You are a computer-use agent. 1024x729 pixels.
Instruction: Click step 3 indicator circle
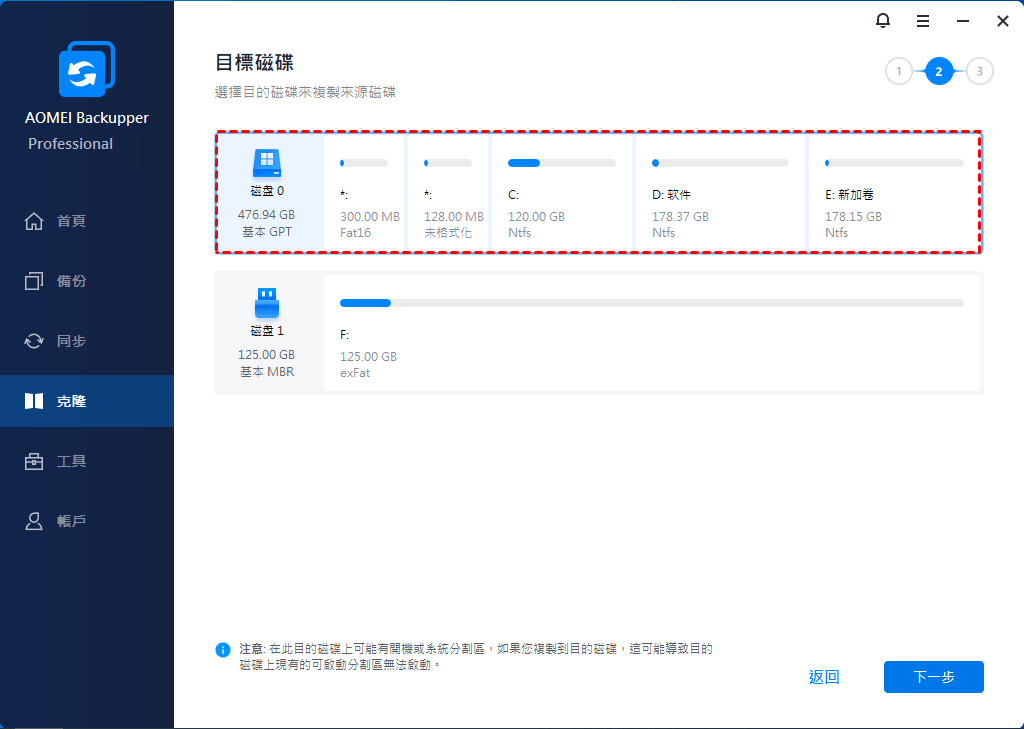(x=980, y=71)
